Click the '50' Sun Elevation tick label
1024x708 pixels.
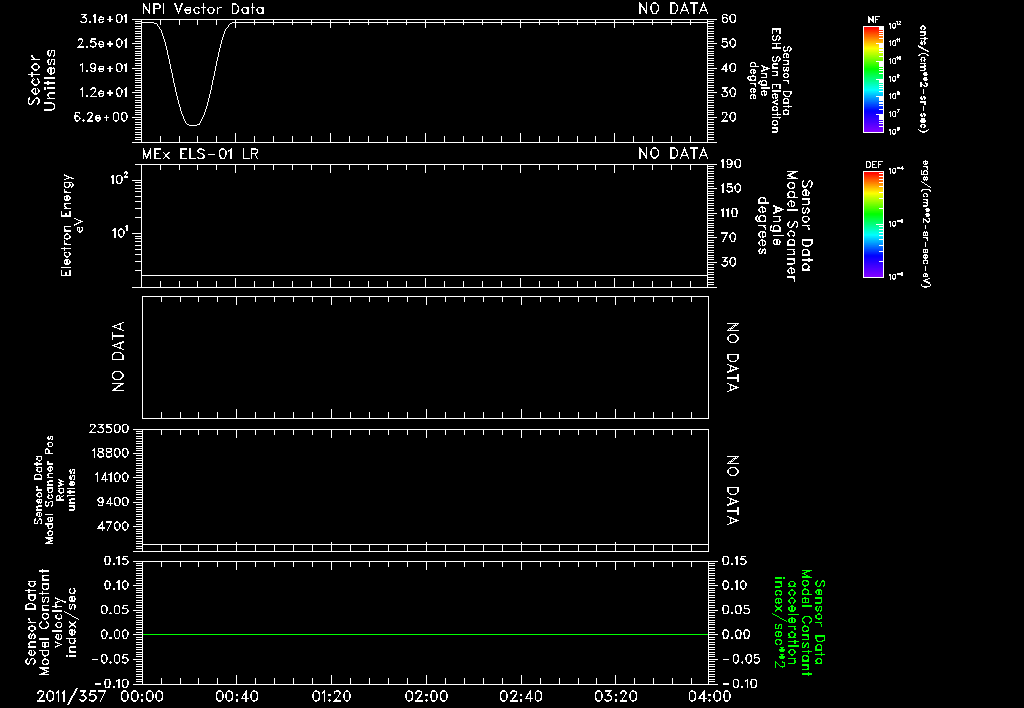point(729,43)
